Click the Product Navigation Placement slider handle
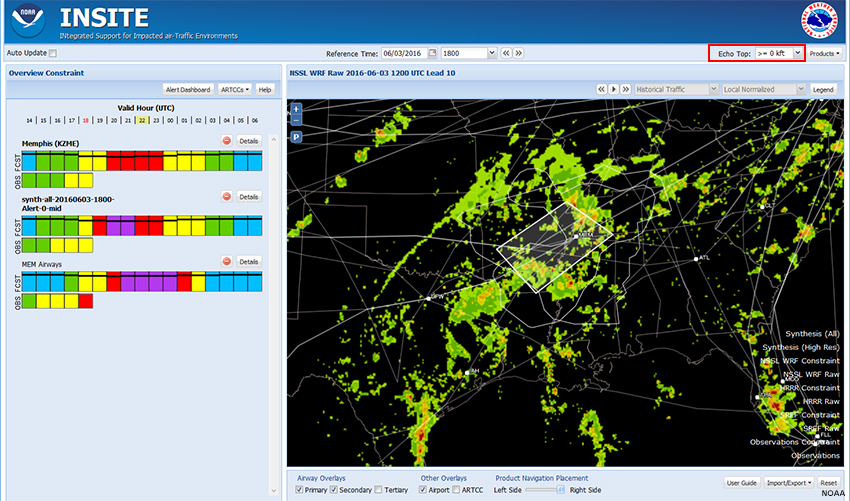The image size is (850, 501). pyautogui.click(x=560, y=490)
